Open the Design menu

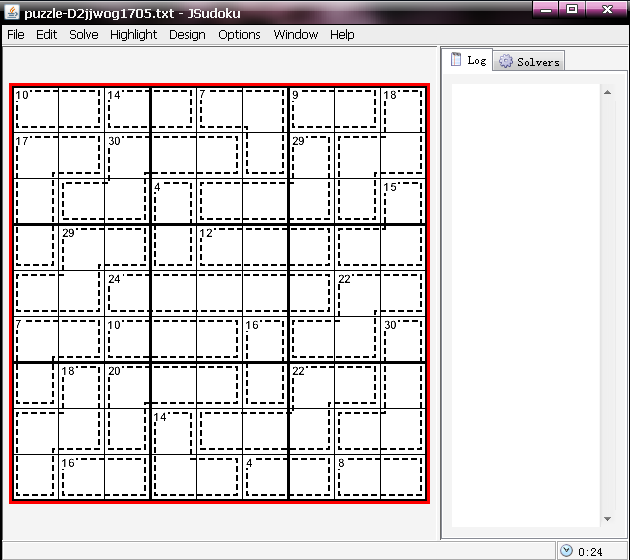coord(187,35)
